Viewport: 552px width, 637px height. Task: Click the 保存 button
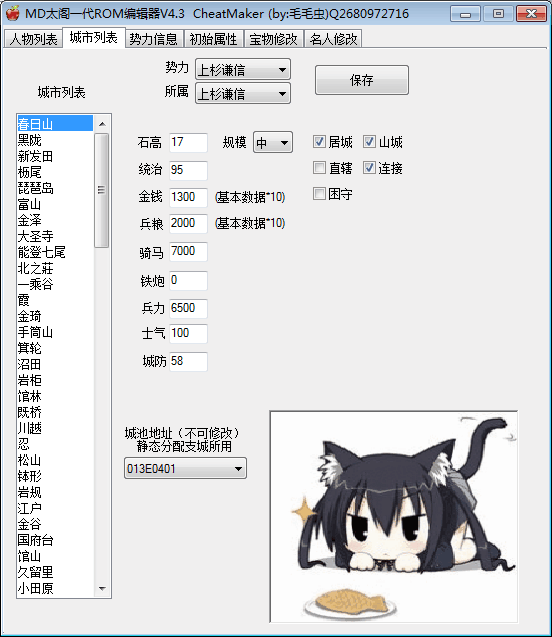tap(362, 80)
